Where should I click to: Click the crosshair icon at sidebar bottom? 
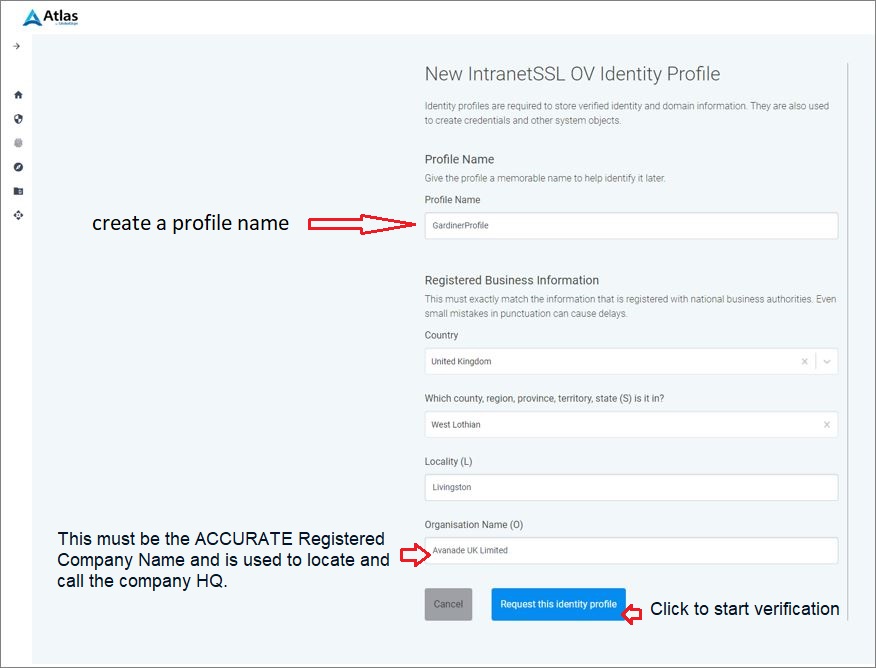point(17,215)
